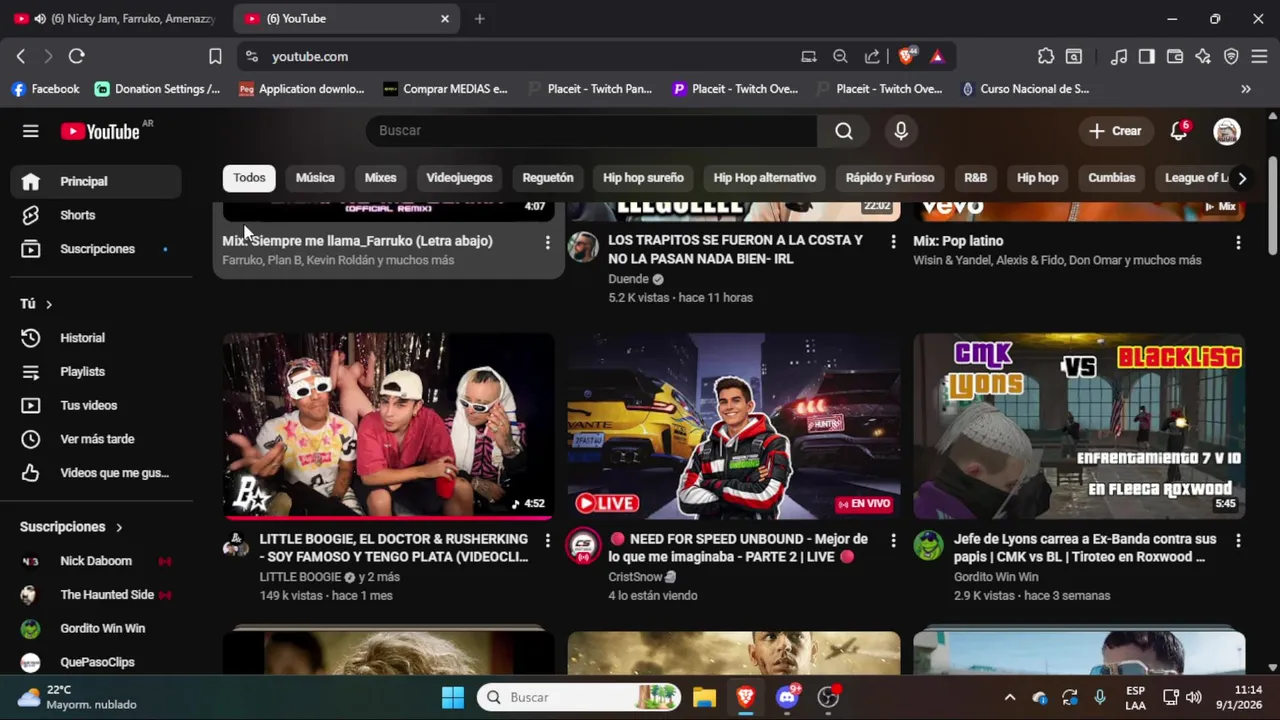The width and height of the screenshot is (1280, 720).
Task: Select the Cumbias filter chip
Action: click(x=1111, y=178)
